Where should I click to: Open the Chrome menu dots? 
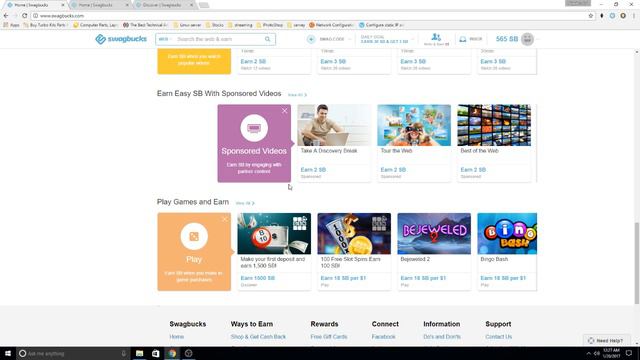pyautogui.click(x=634, y=16)
